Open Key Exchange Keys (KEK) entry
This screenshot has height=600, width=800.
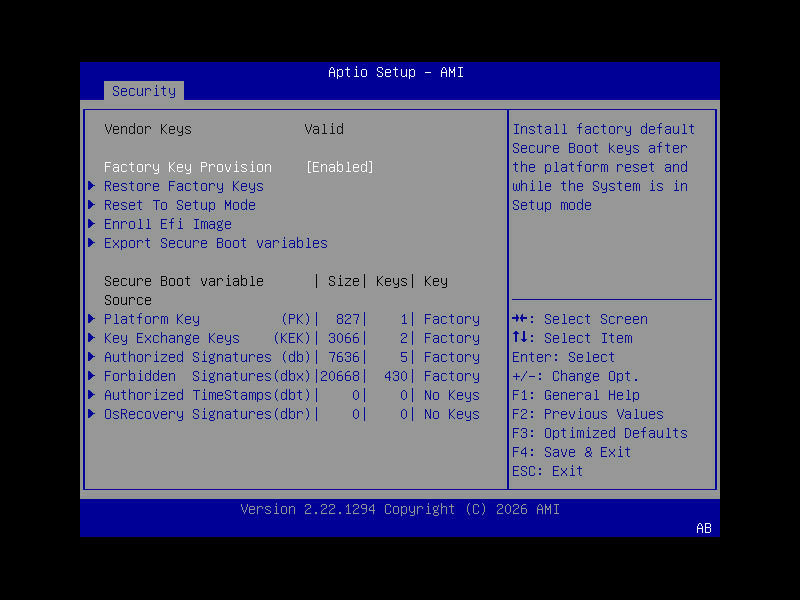pos(292,338)
